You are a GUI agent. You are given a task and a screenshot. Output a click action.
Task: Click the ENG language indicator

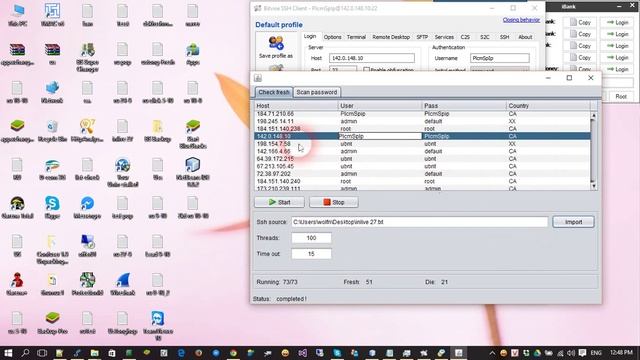click(x=596, y=353)
